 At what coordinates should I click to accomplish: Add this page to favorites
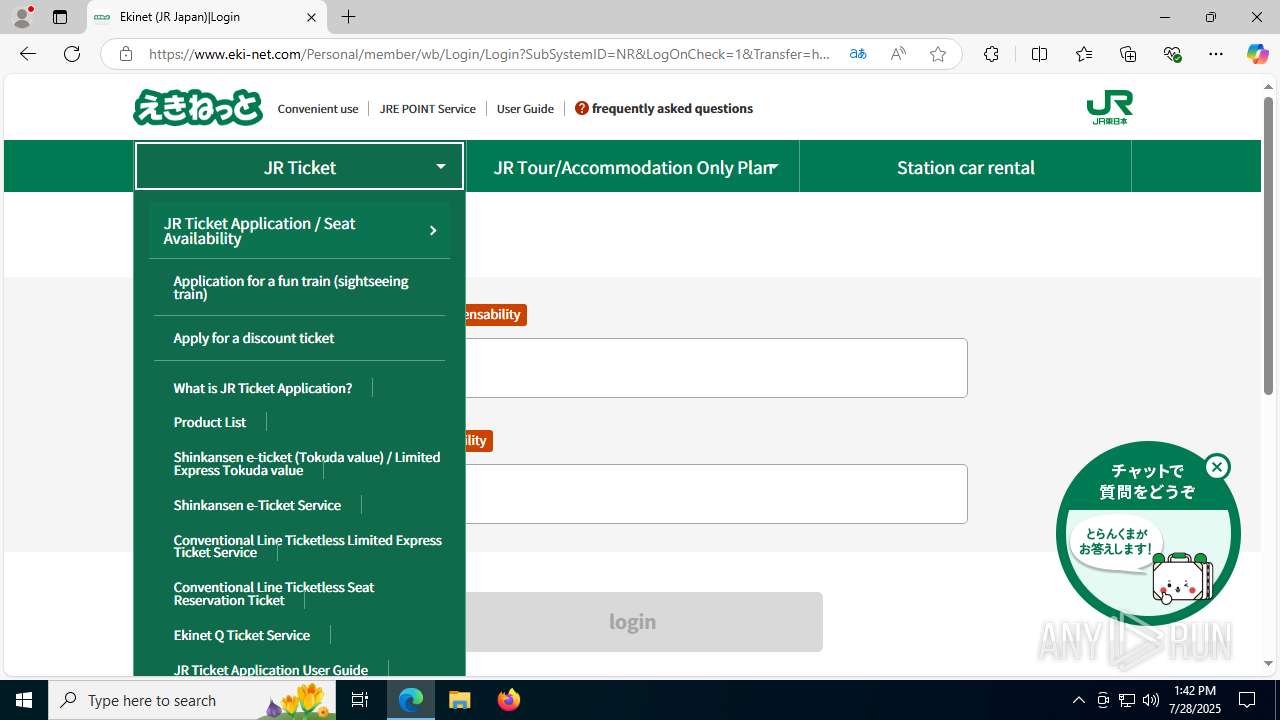point(938,54)
